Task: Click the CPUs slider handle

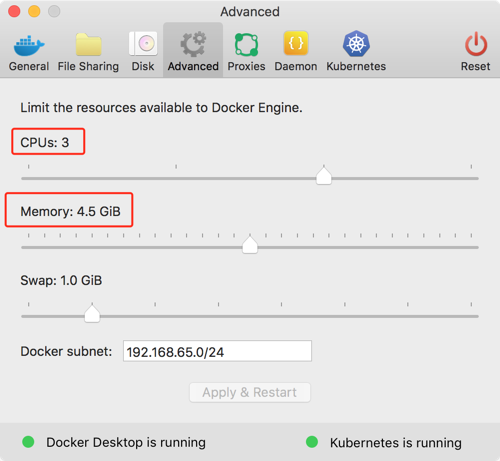Action: pyautogui.click(x=324, y=175)
